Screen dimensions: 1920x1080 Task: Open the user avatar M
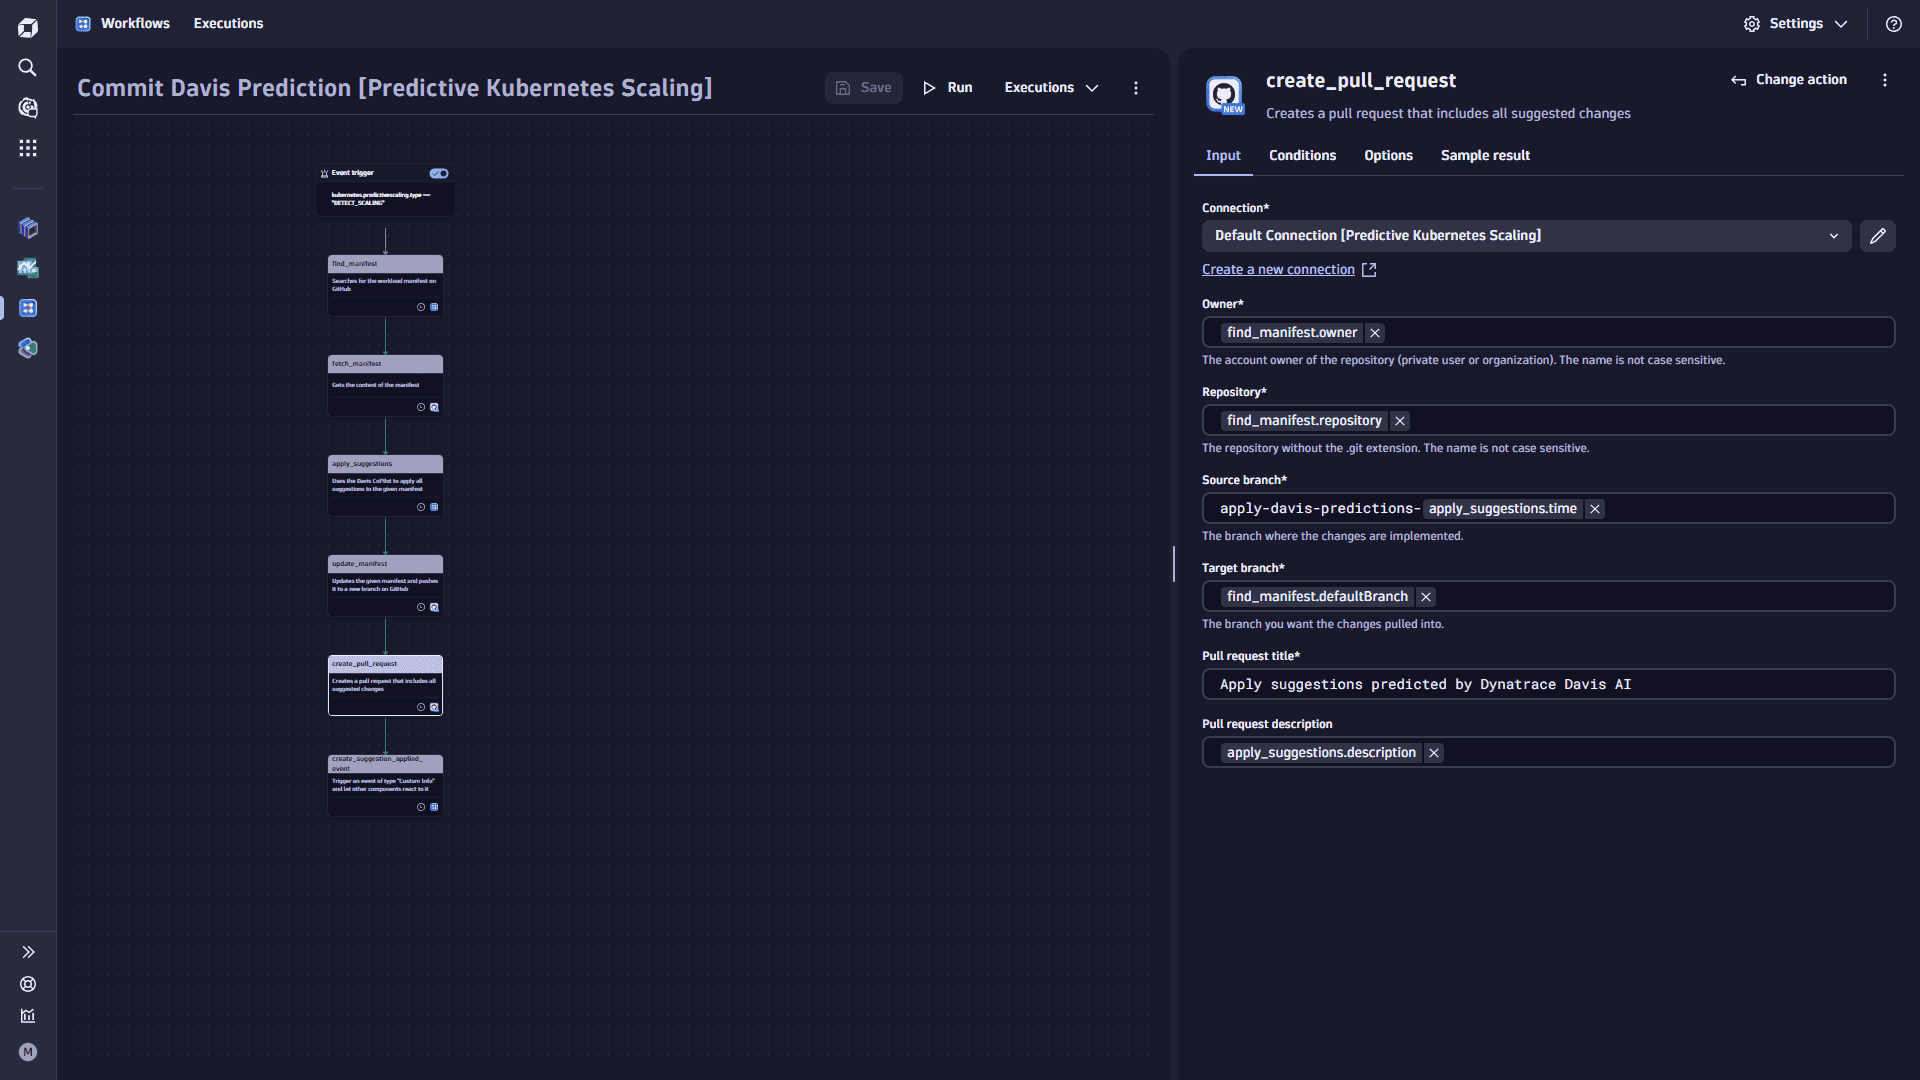28,1052
